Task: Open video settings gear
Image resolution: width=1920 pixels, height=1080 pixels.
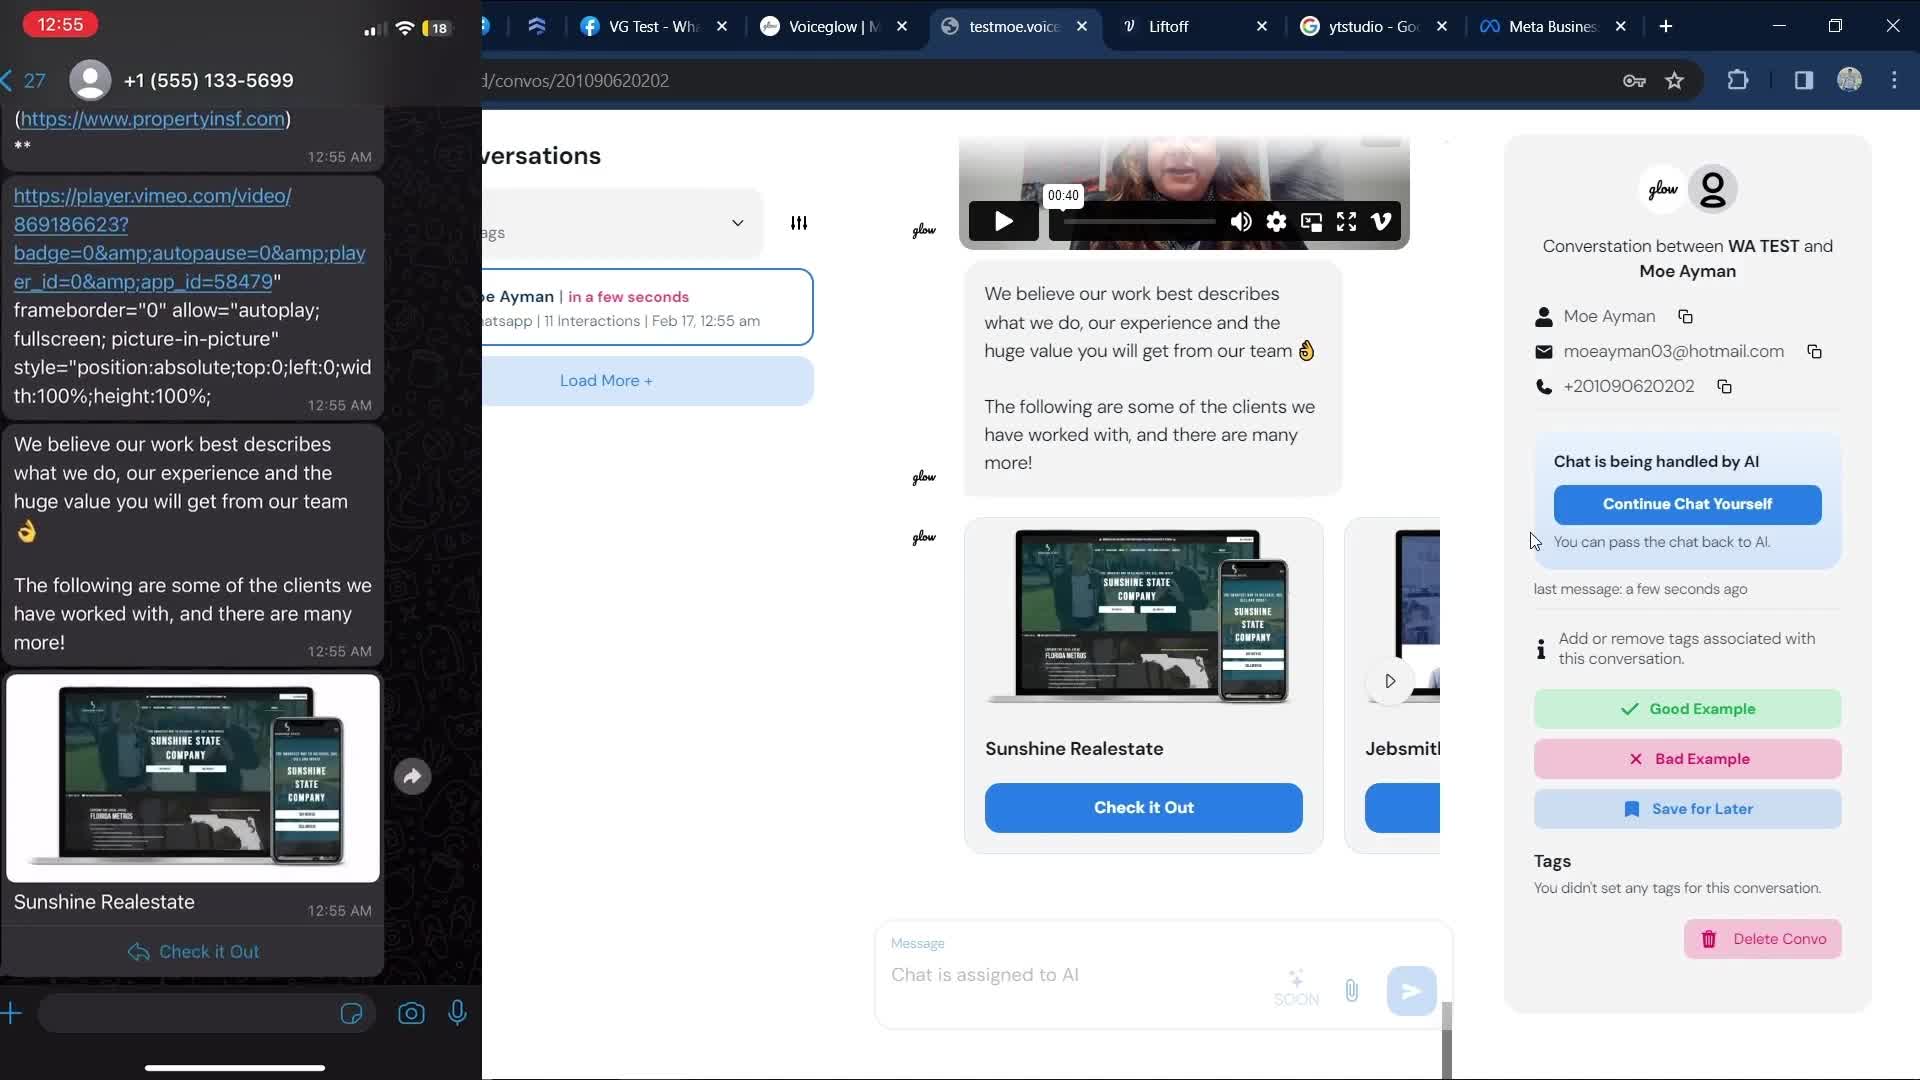Action: click(x=1276, y=221)
